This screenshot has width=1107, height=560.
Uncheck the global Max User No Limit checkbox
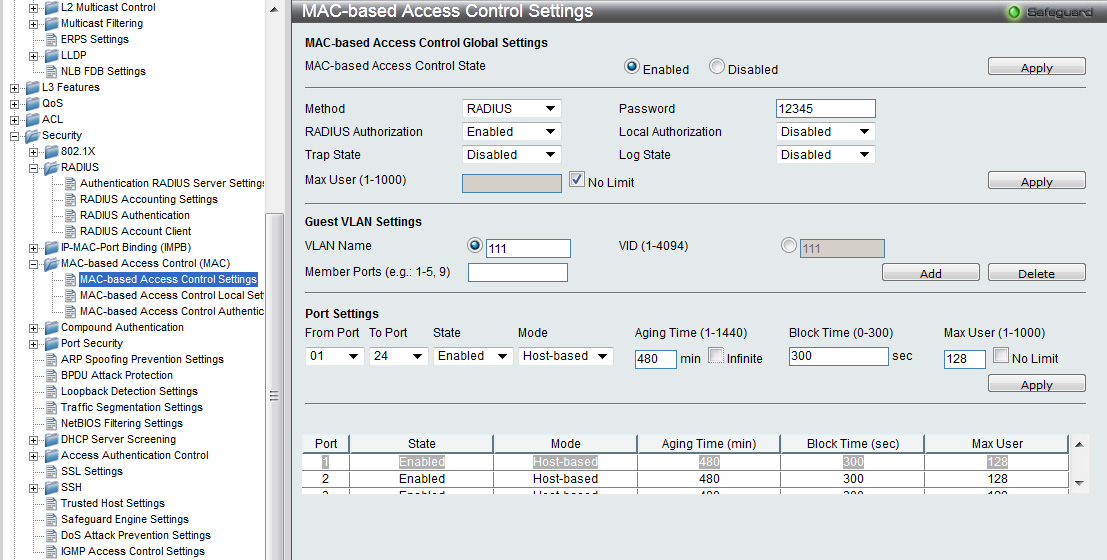pos(577,181)
